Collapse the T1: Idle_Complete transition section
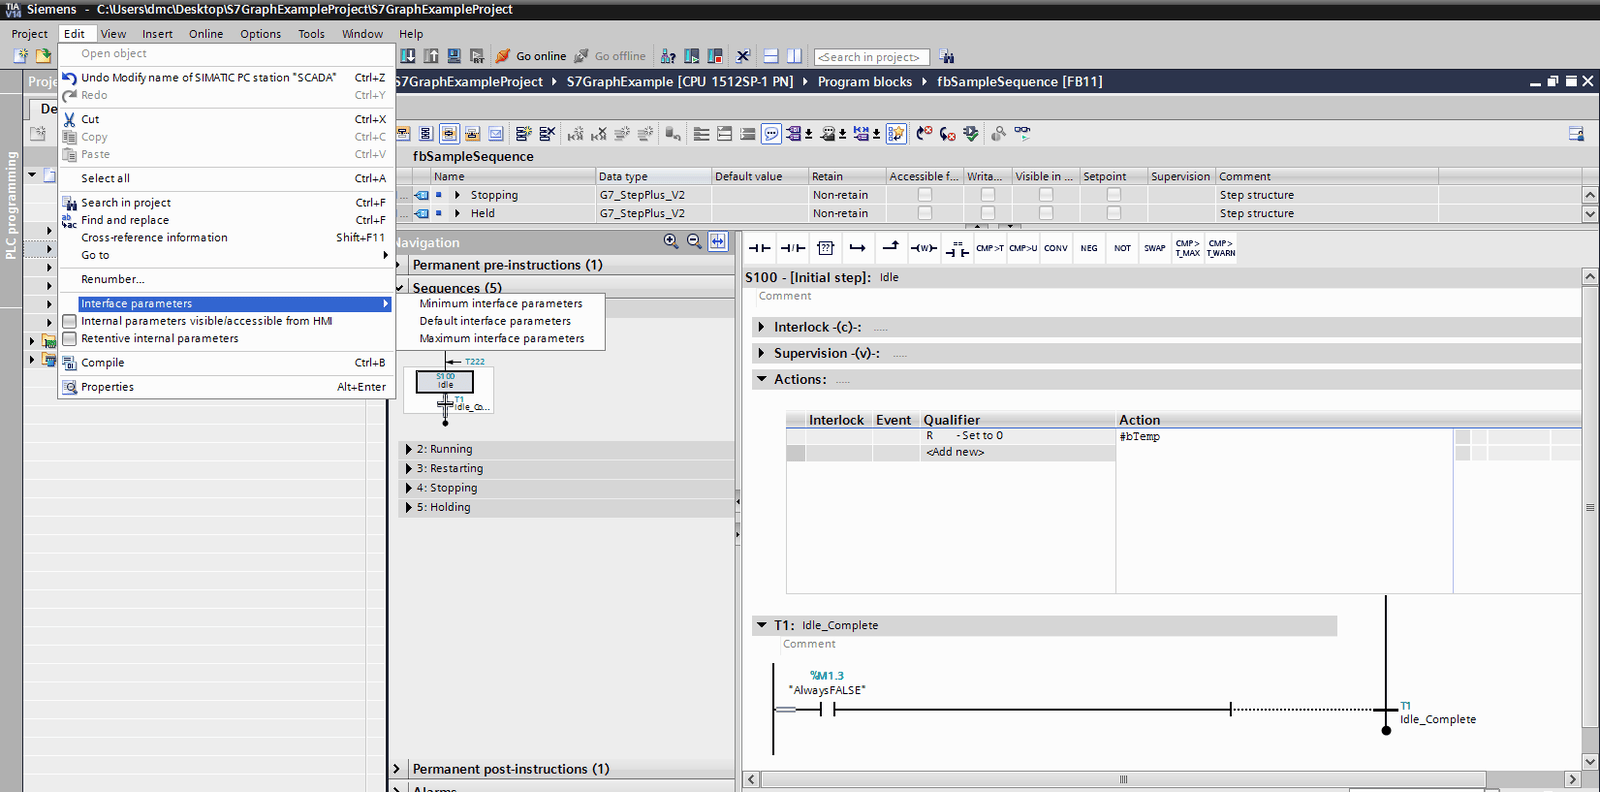Viewport: 1600px width, 792px height. [762, 625]
